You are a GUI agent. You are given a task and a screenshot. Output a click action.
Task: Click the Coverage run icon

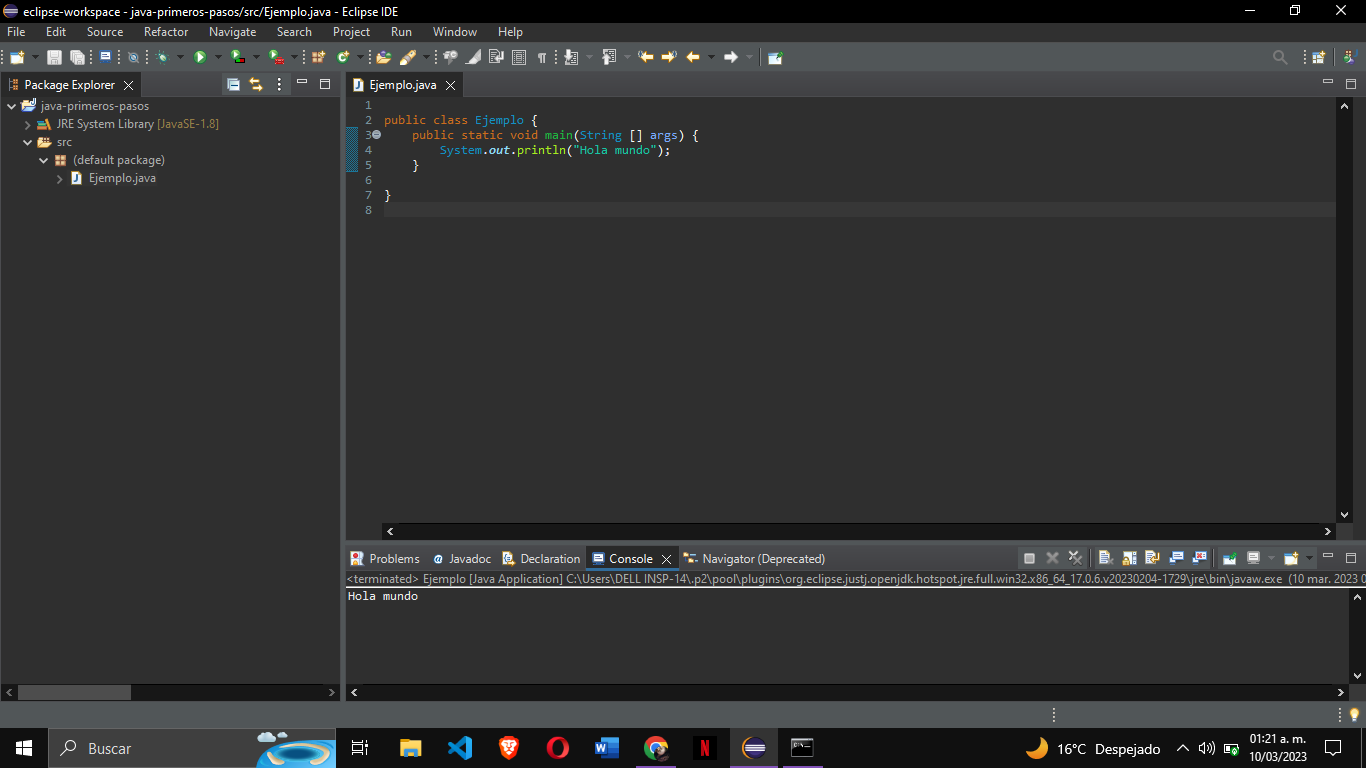(237, 57)
